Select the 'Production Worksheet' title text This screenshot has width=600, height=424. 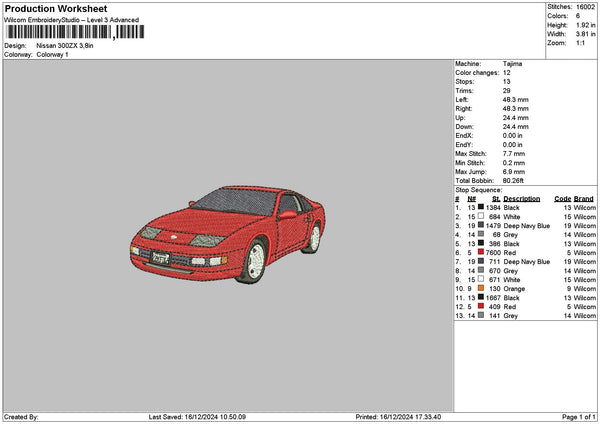click(56, 8)
